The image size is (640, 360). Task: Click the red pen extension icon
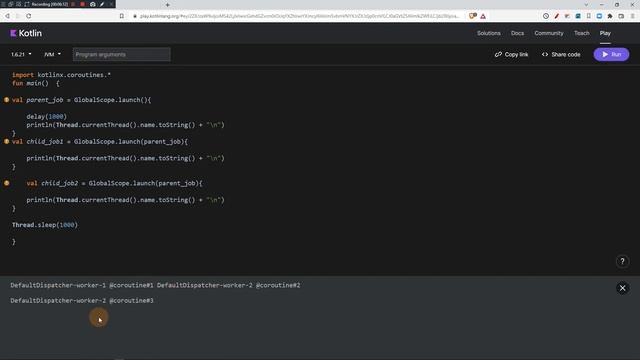tap(556, 16)
